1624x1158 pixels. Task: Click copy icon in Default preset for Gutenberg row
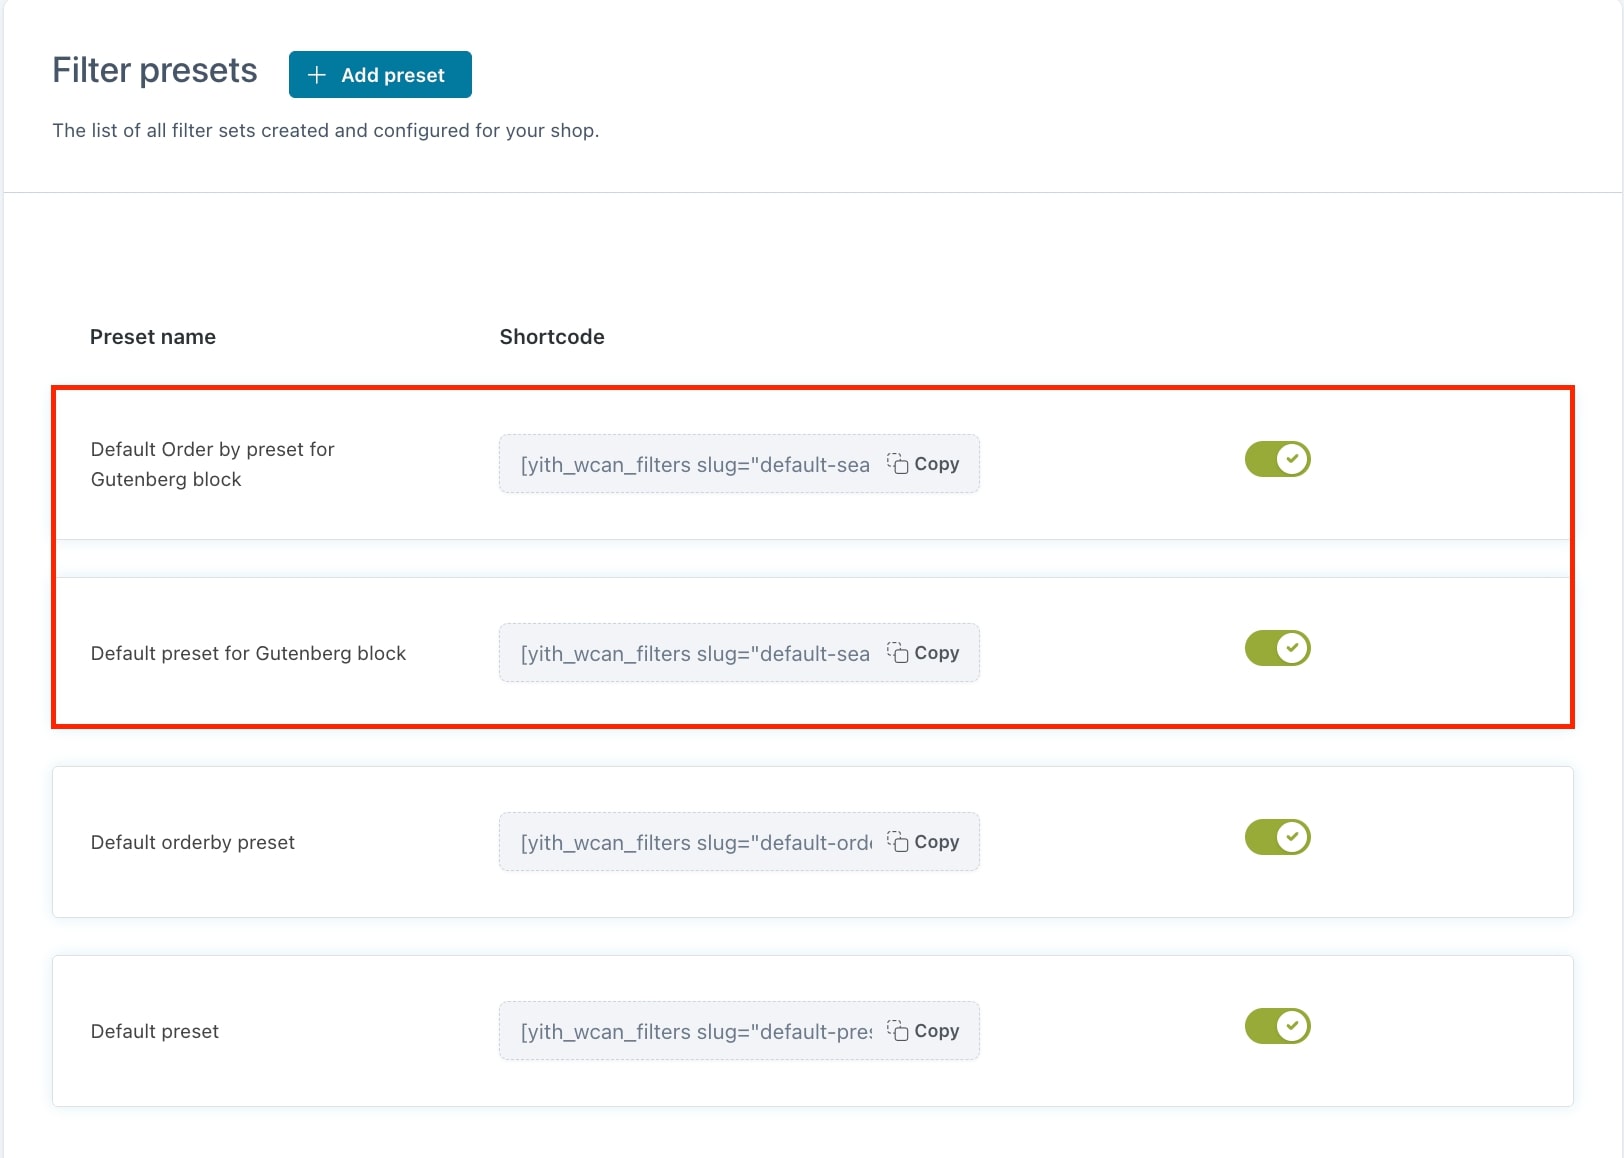(x=897, y=653)
